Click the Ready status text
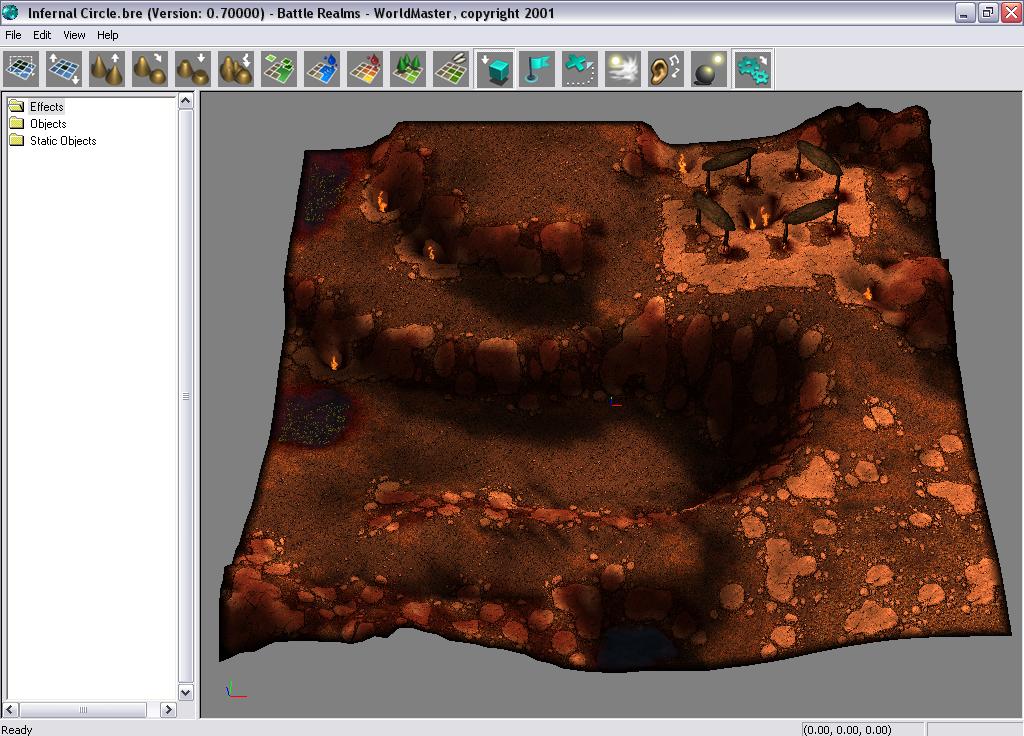Viewport: 1024px width, 736px height. coord(17,729)
